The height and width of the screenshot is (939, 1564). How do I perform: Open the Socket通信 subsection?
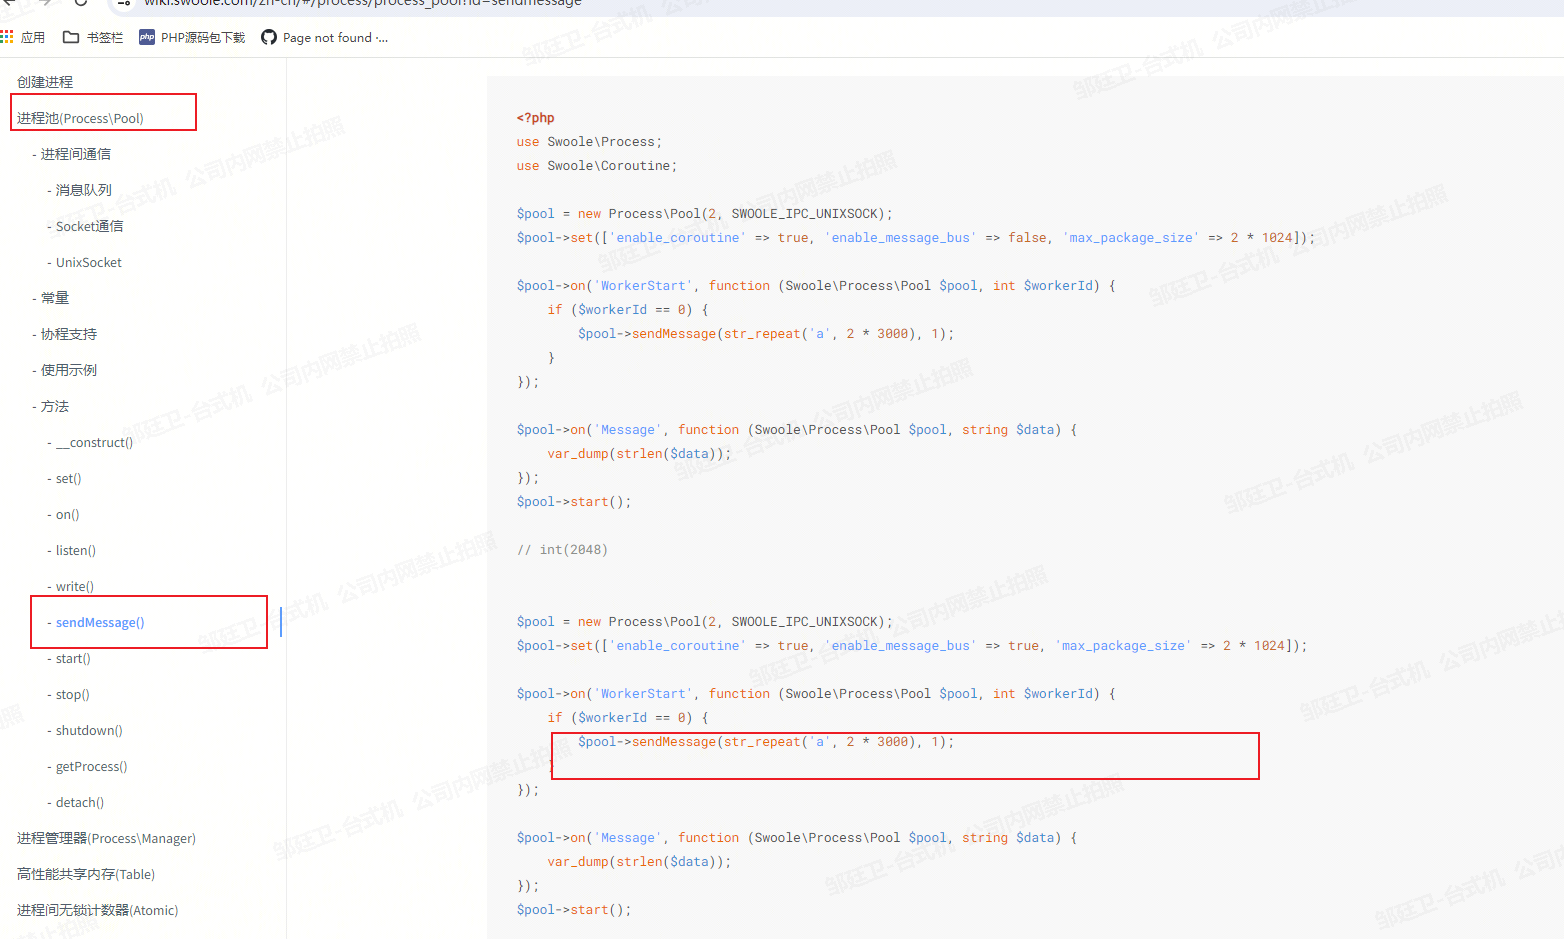pos(89,226)
